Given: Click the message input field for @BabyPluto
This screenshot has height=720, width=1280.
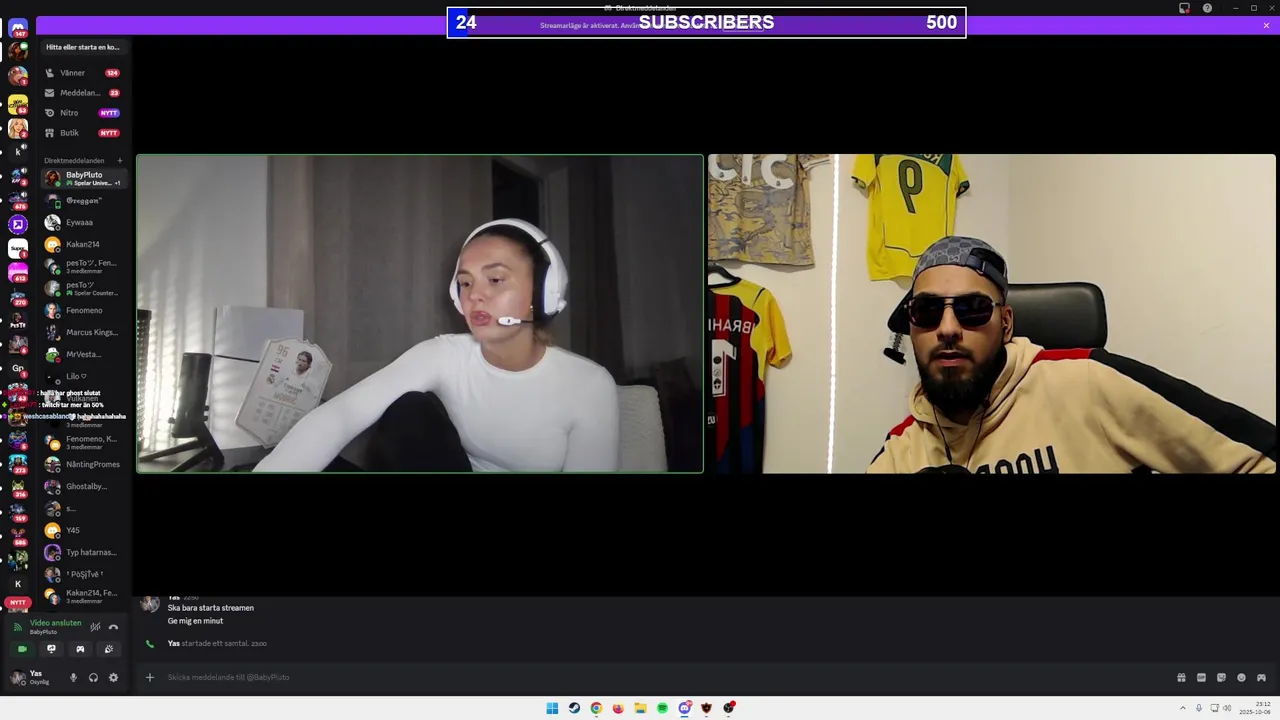Looking at the screenshot, I should (x=660, y=677).
